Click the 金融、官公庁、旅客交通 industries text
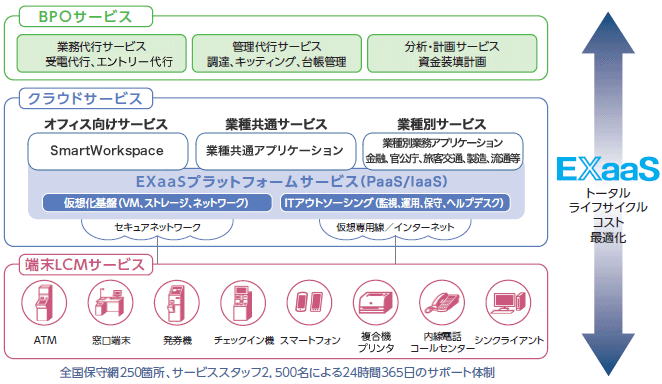Viewport: 662px width, 384px height. 443,159
